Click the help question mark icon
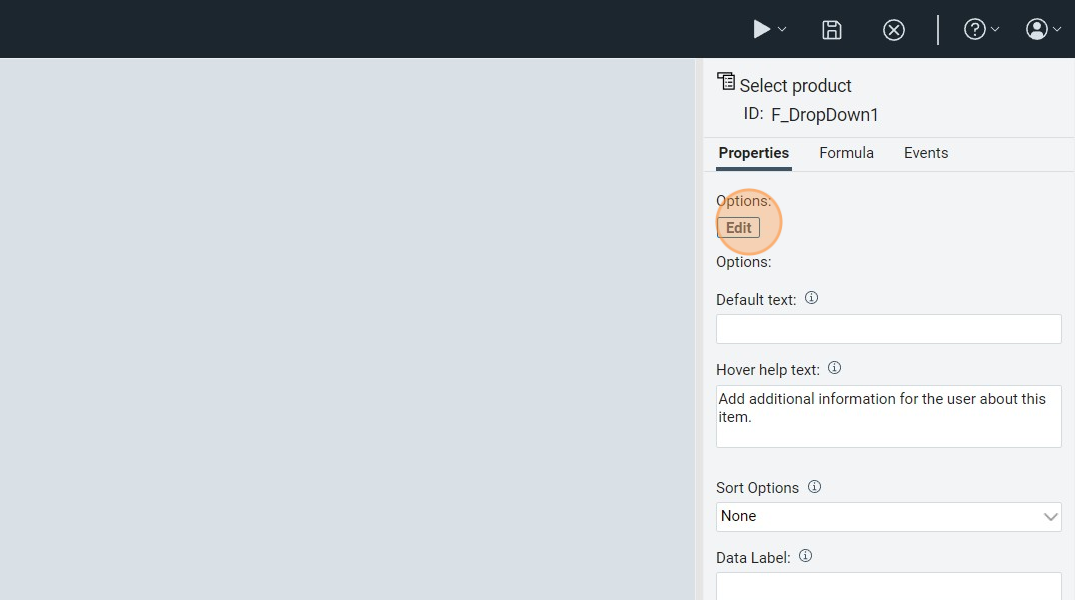1075x600 pixels. click(x=974, y=30)
